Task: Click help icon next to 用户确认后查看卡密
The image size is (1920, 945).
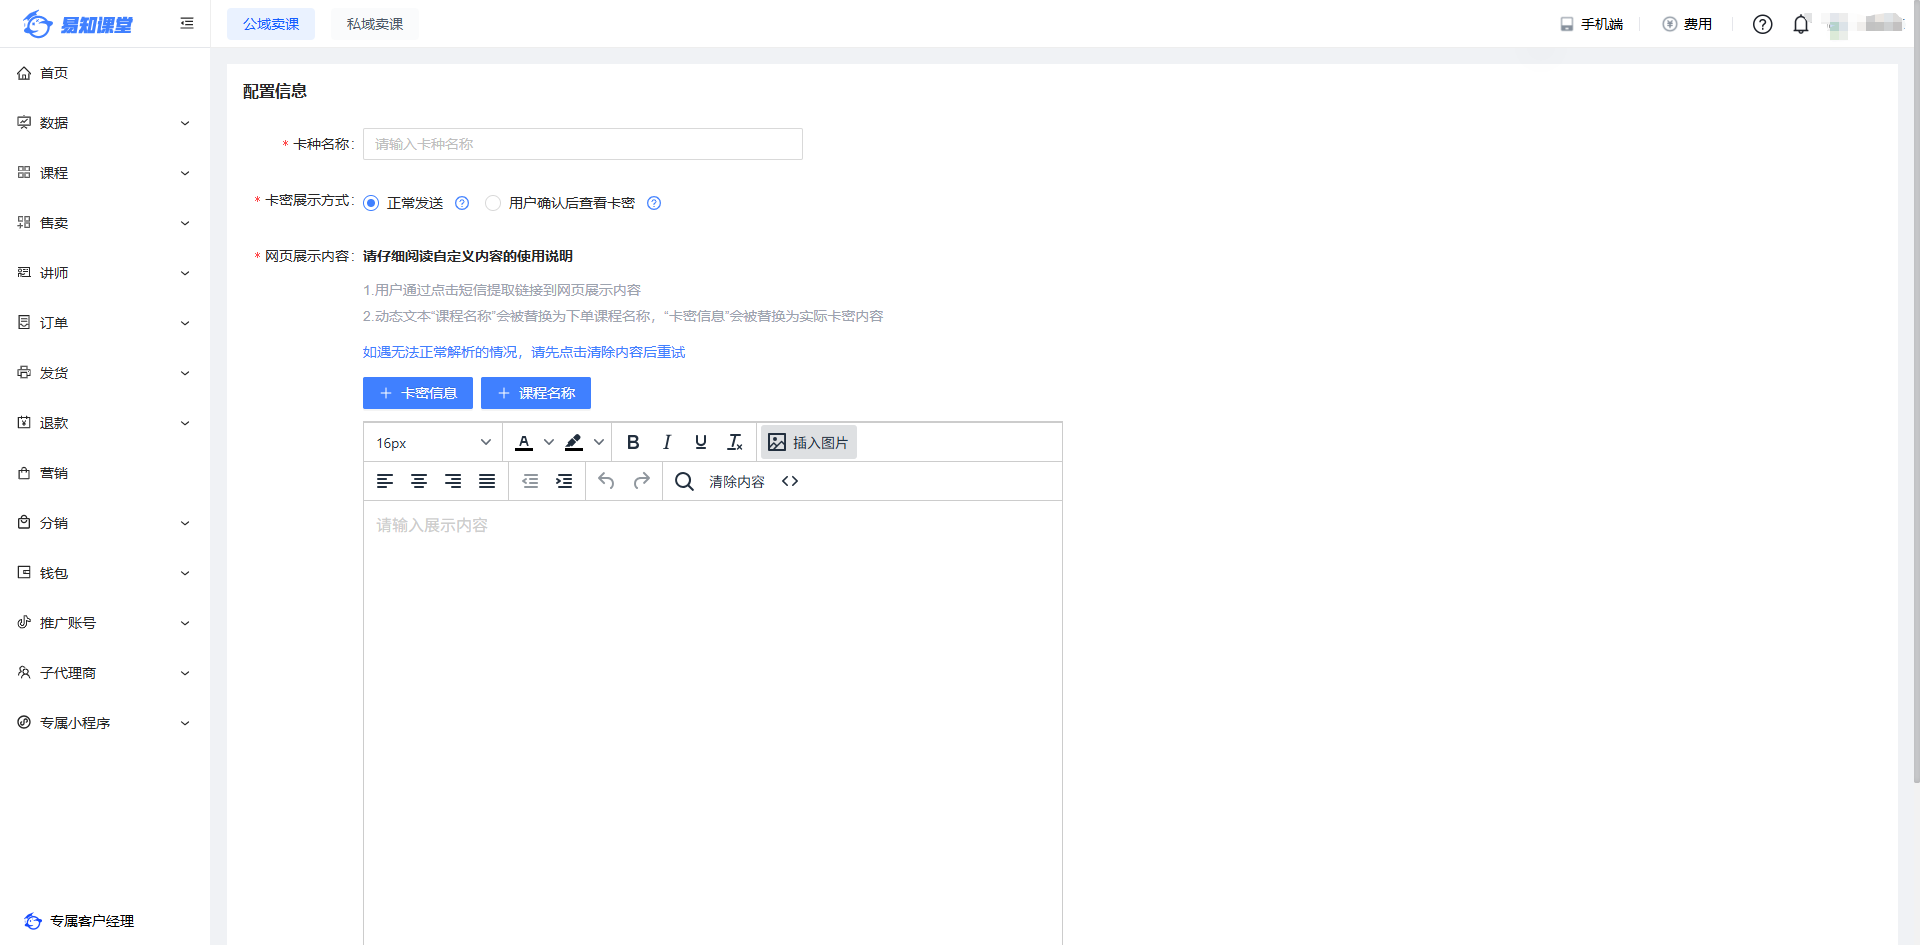Action: (x=654, y=203)
